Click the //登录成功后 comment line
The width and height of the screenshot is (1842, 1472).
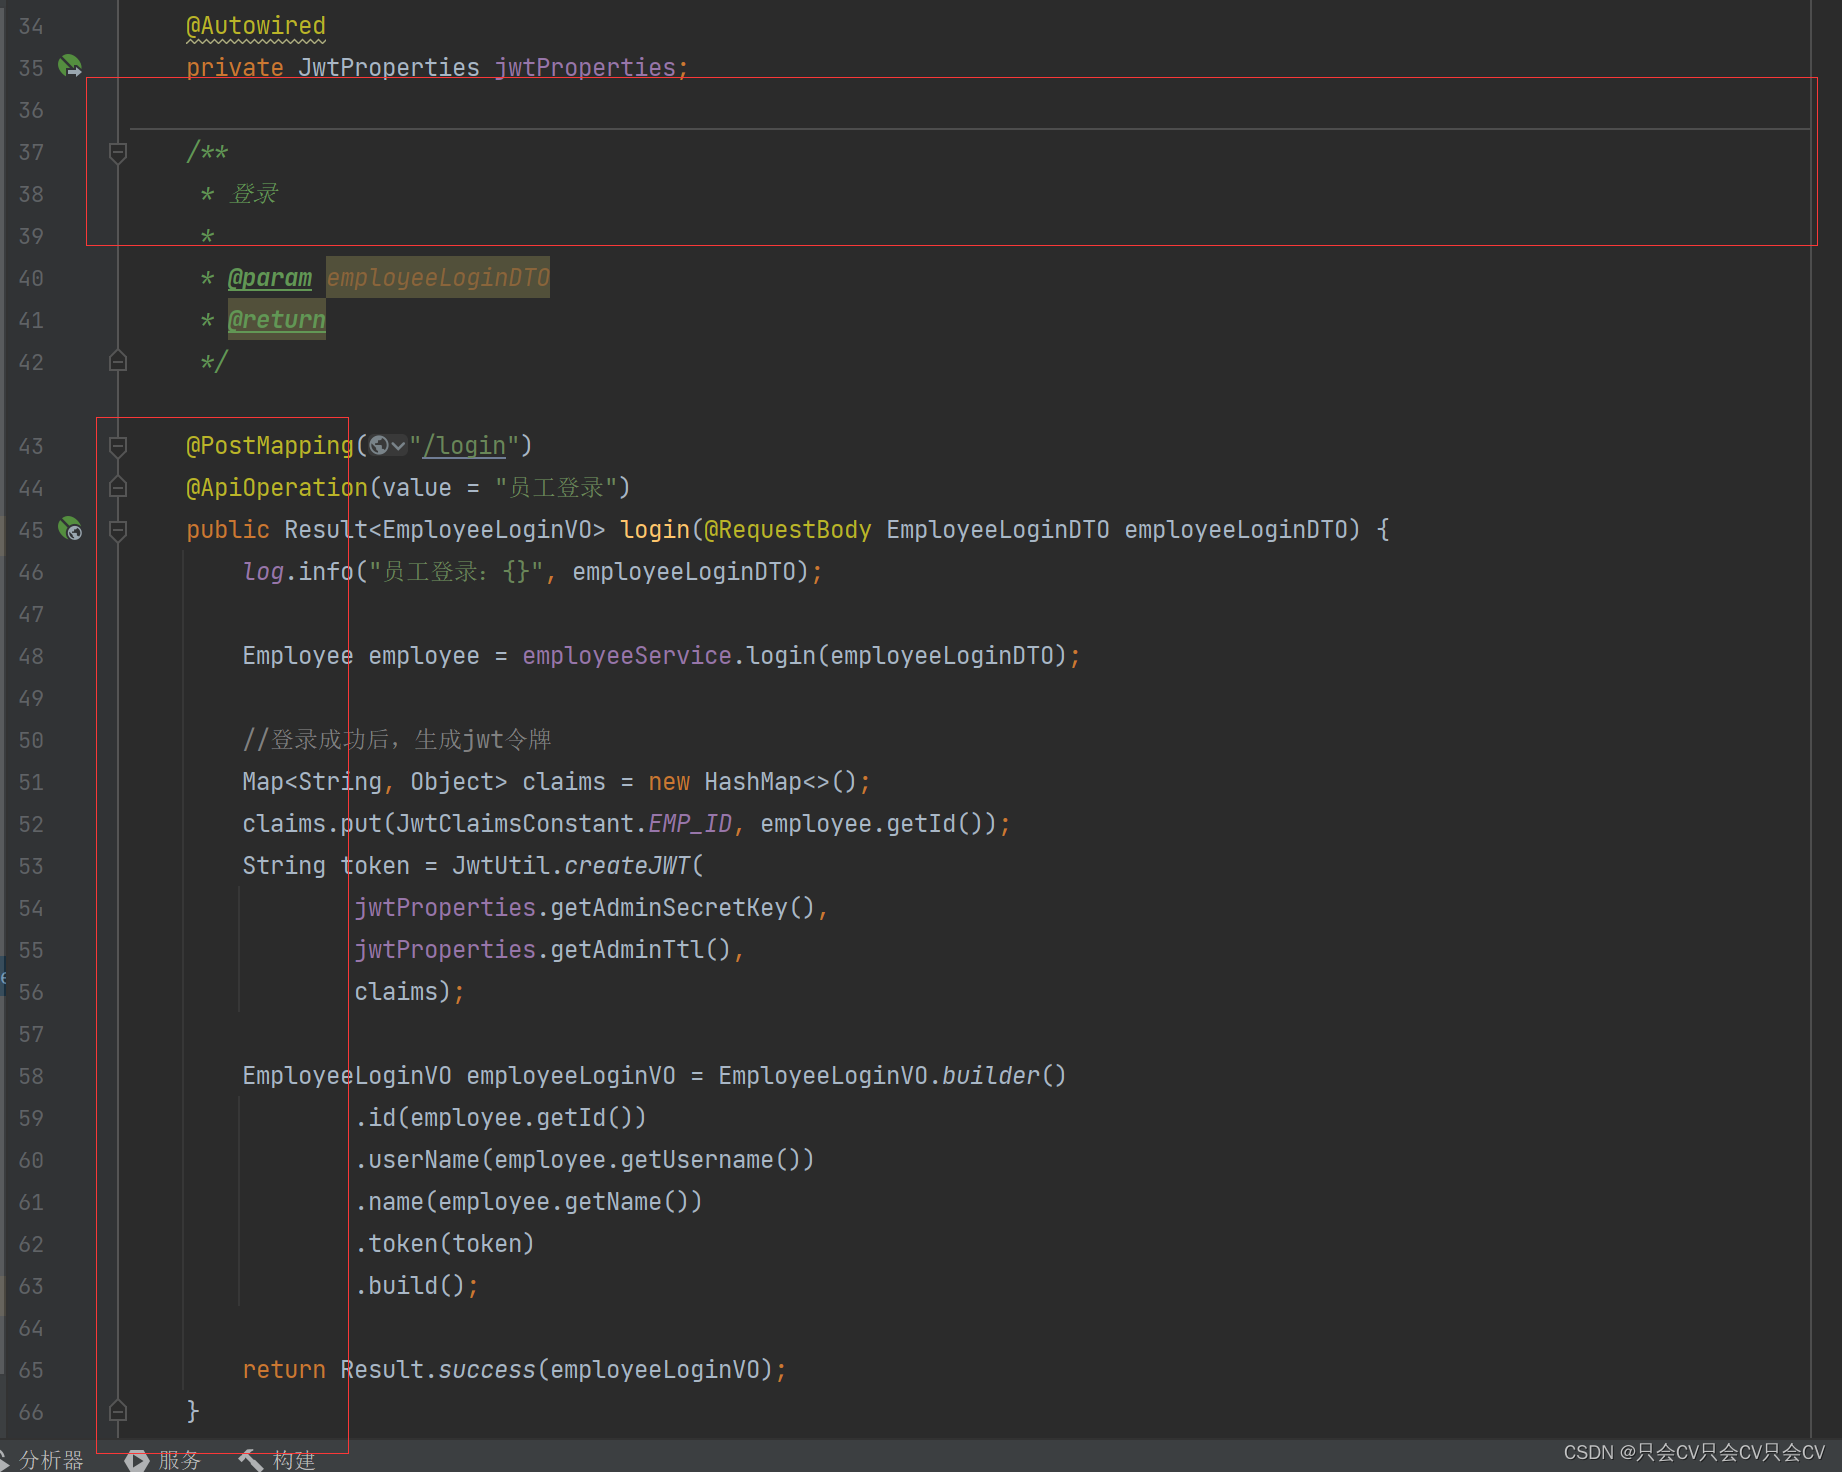397,740
